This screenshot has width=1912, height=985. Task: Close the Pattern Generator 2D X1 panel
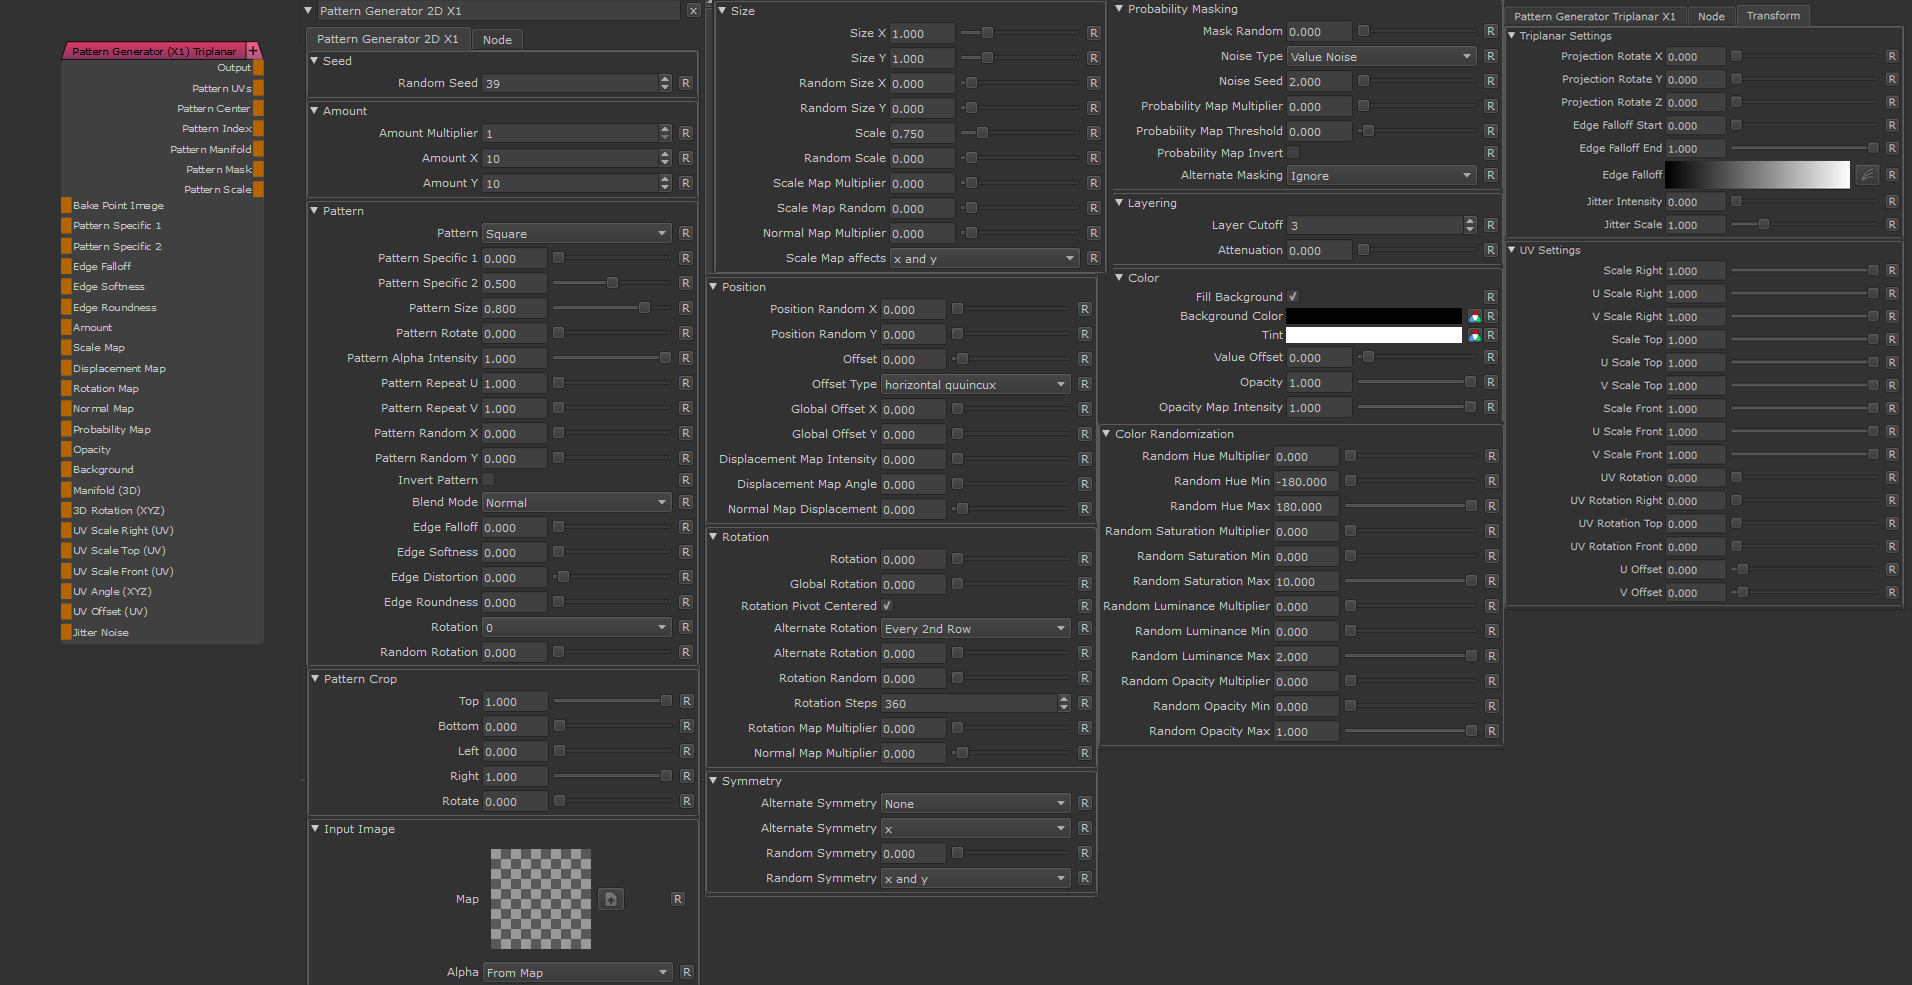click(x=693, y=11)
